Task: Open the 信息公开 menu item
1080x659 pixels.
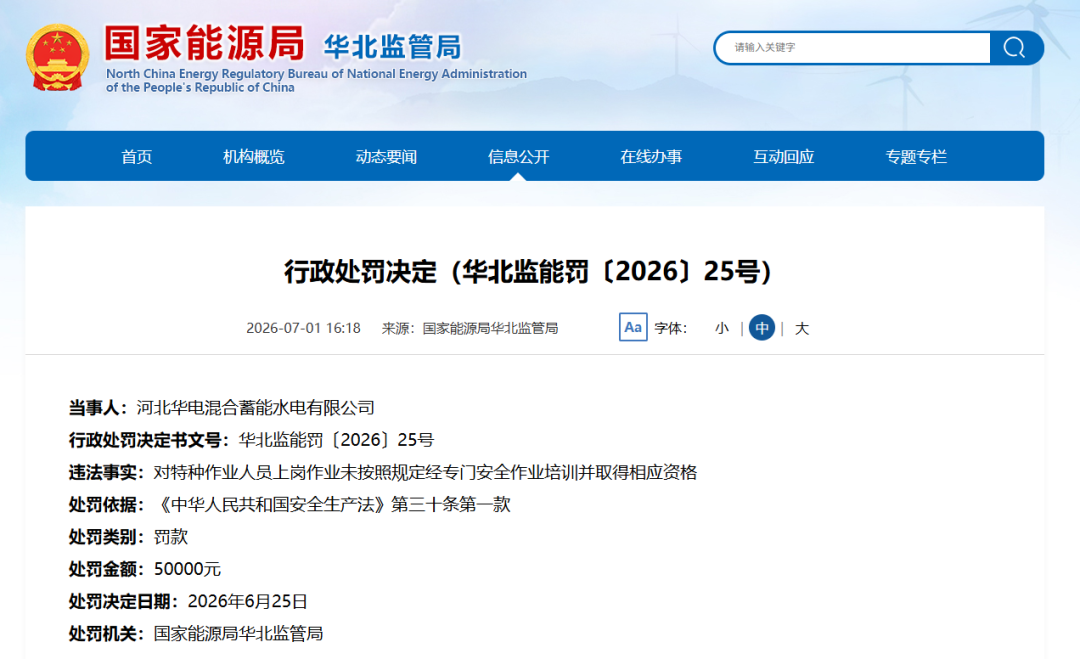Action: pos(519,157)
